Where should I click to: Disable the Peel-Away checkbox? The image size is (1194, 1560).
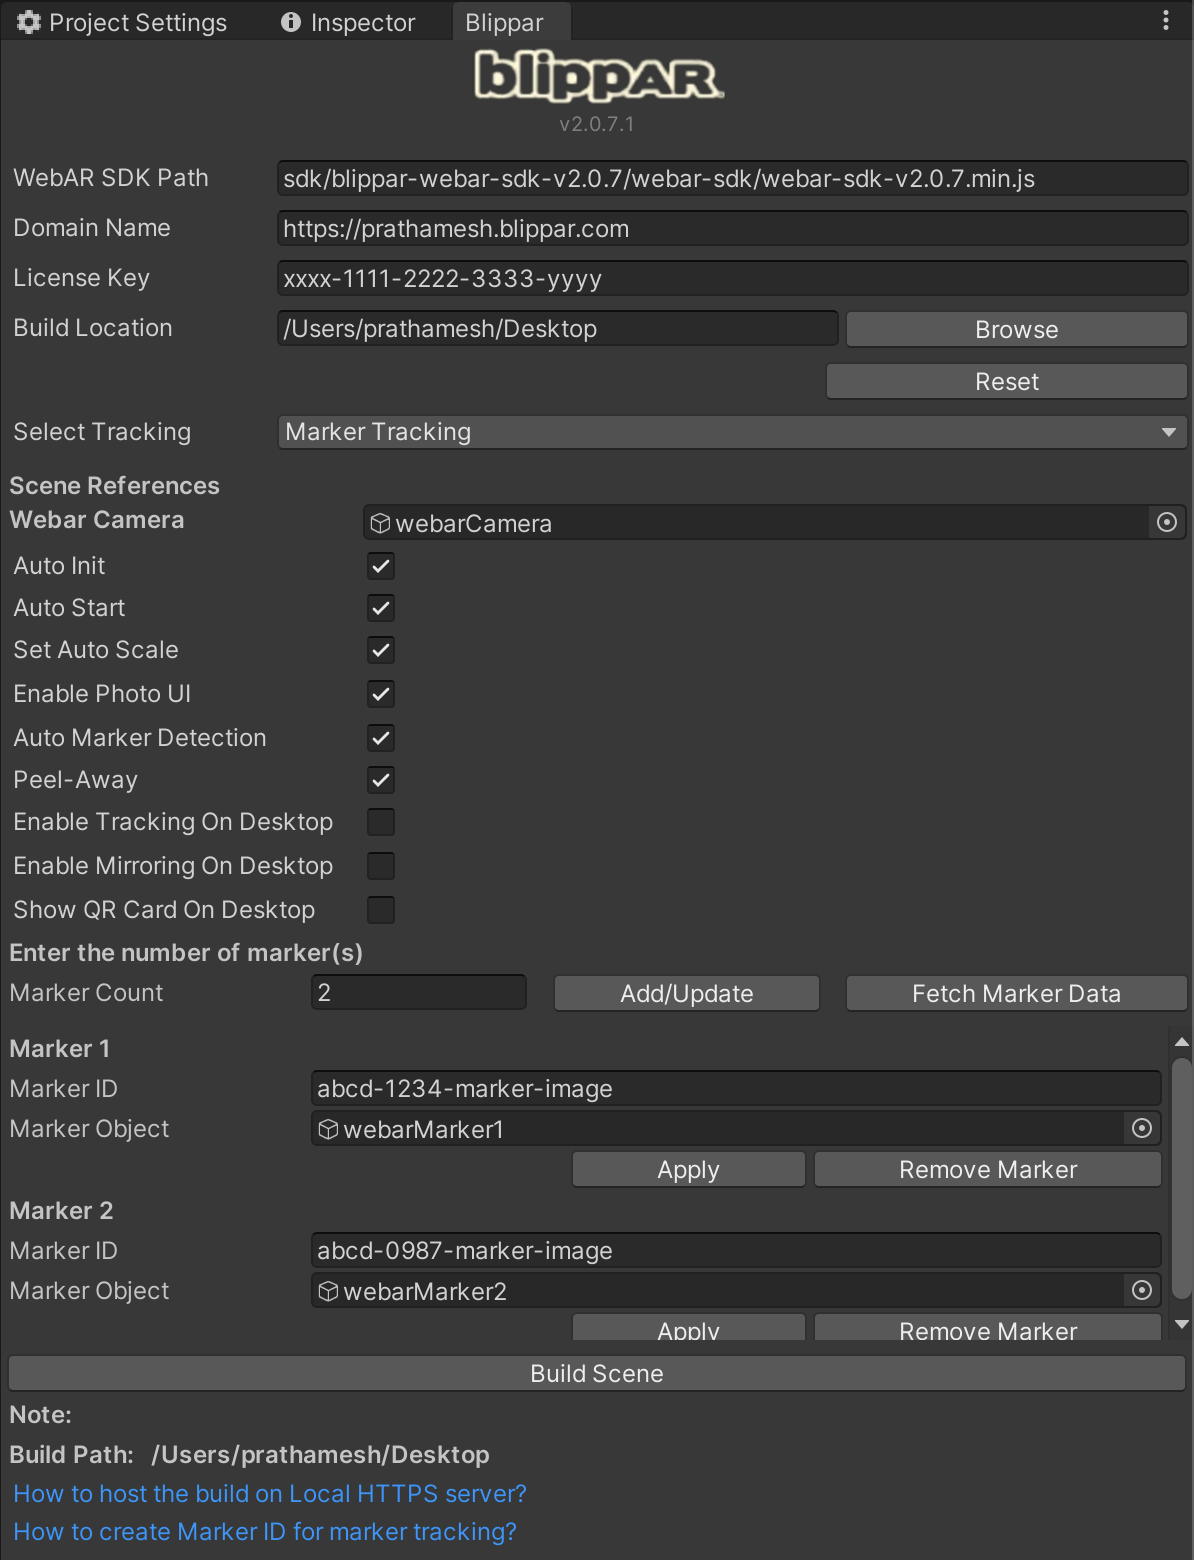381,780
